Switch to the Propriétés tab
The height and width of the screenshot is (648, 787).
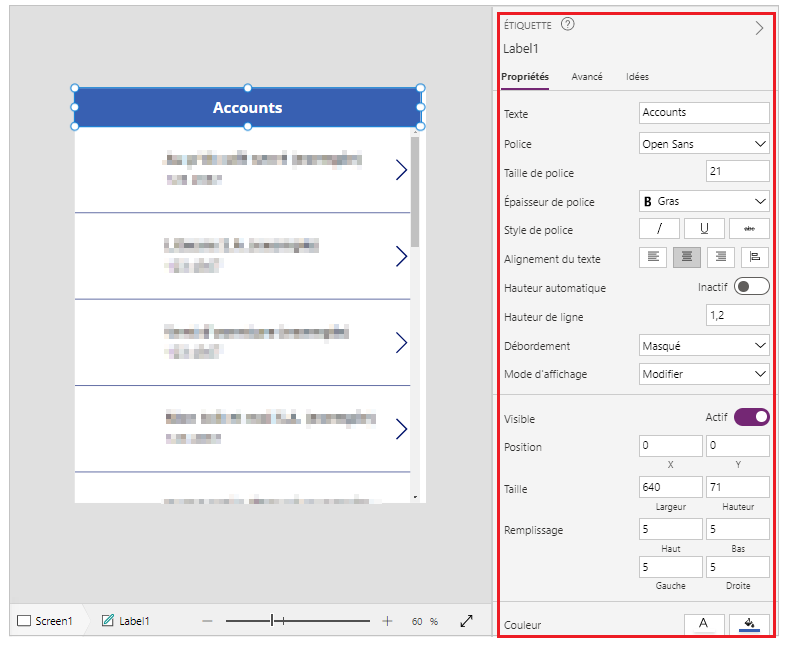pos(524,77)
